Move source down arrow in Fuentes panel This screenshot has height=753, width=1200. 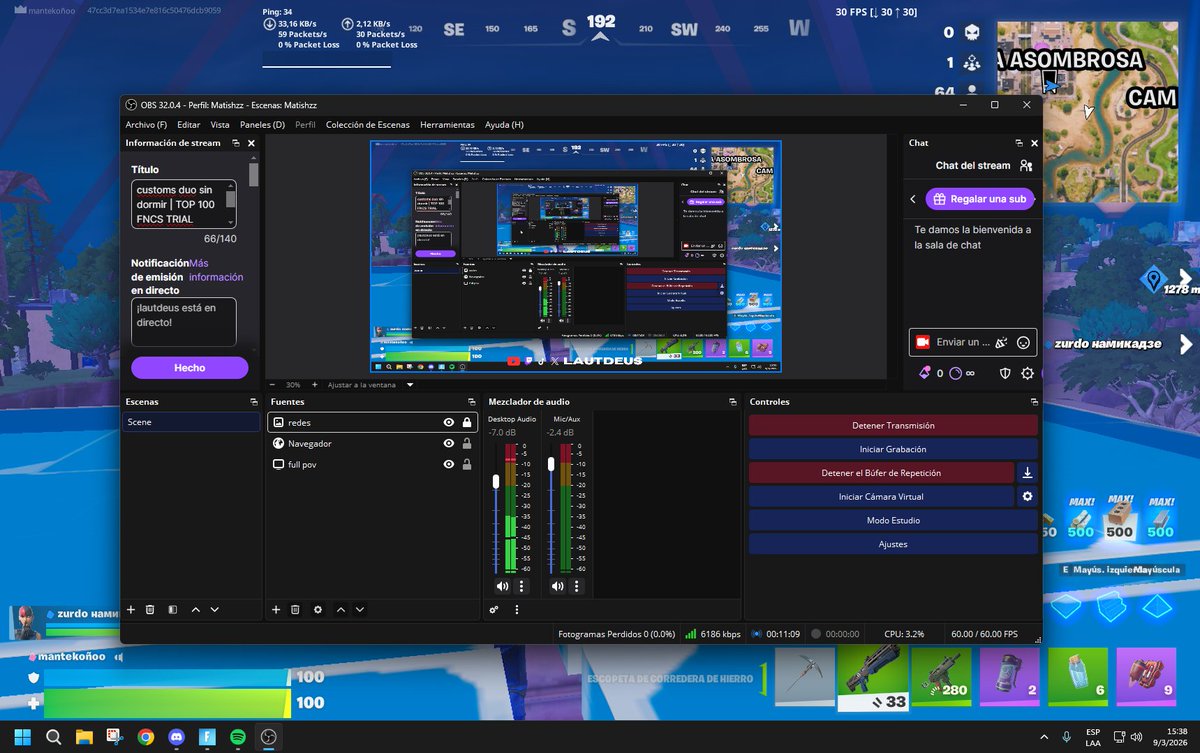(x=360, y=609)
